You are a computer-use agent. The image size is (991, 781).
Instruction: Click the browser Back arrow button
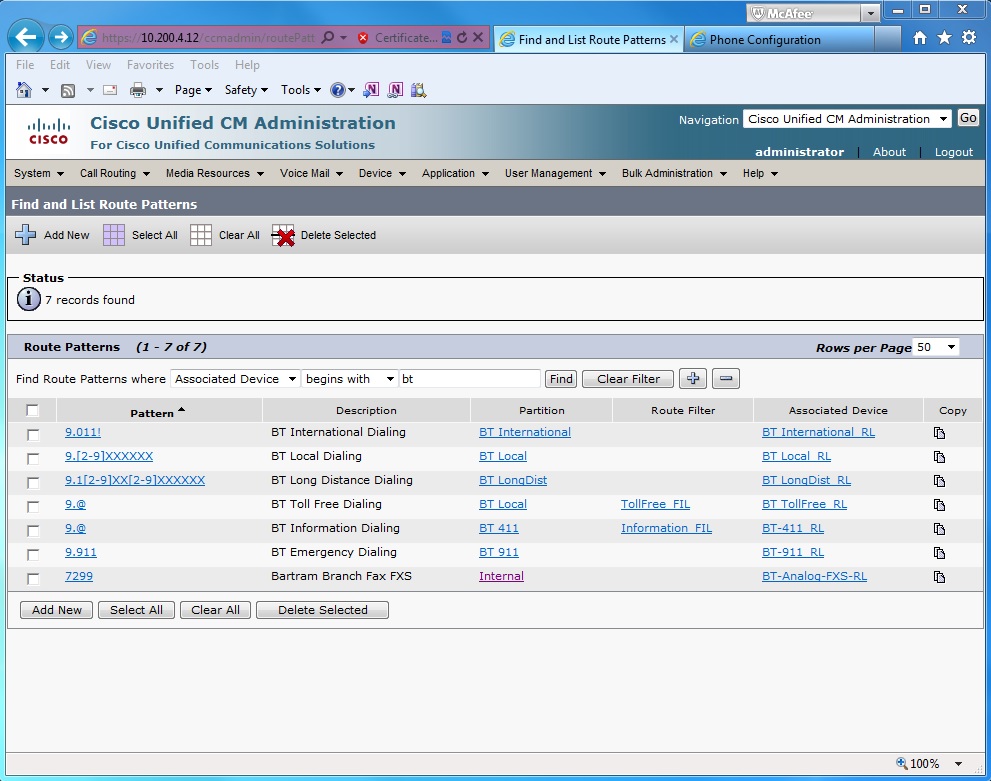(26, 37)
